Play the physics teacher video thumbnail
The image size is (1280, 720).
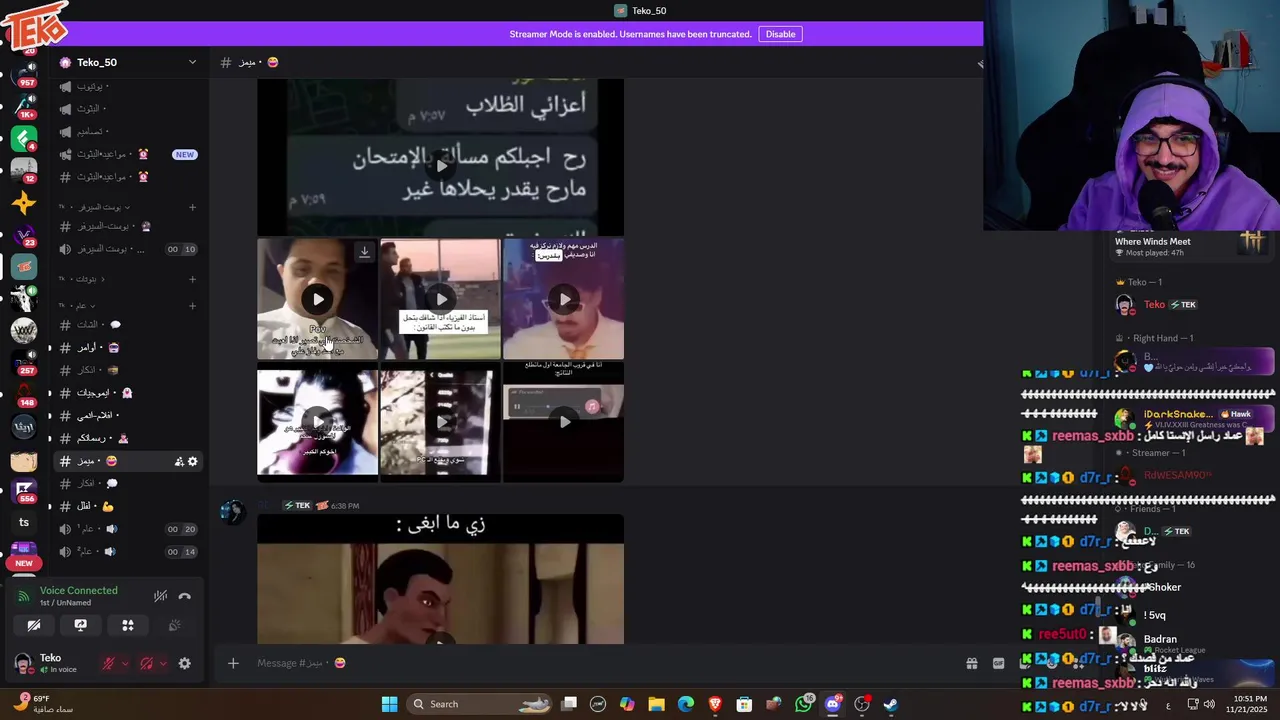pos(441,299)
